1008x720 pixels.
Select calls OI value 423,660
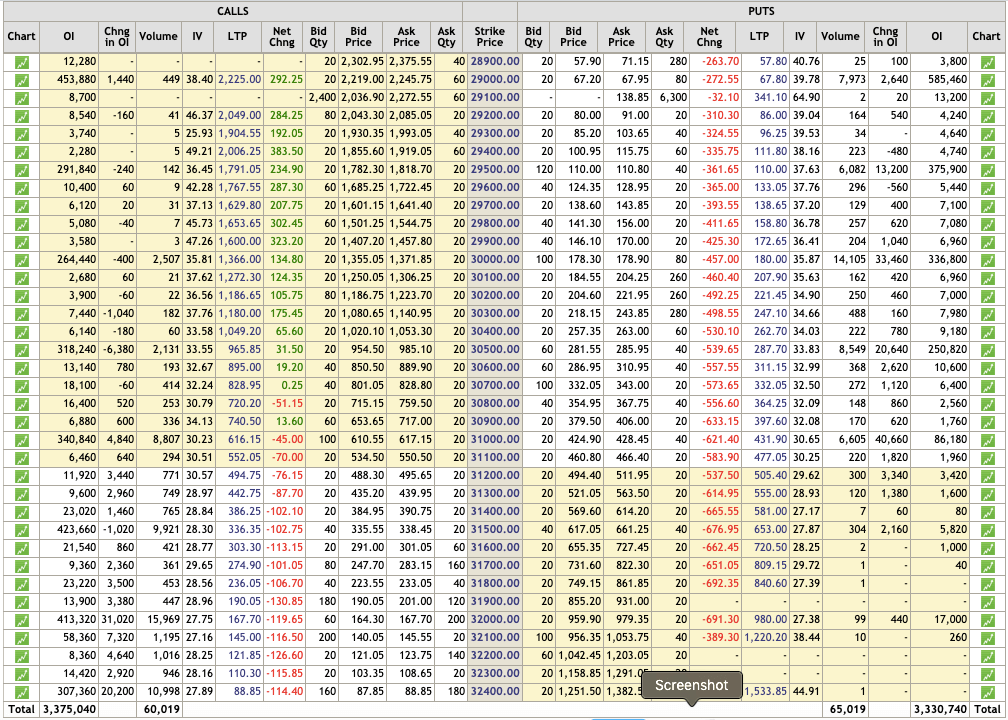pyautogui.click(x=77, y=530)
